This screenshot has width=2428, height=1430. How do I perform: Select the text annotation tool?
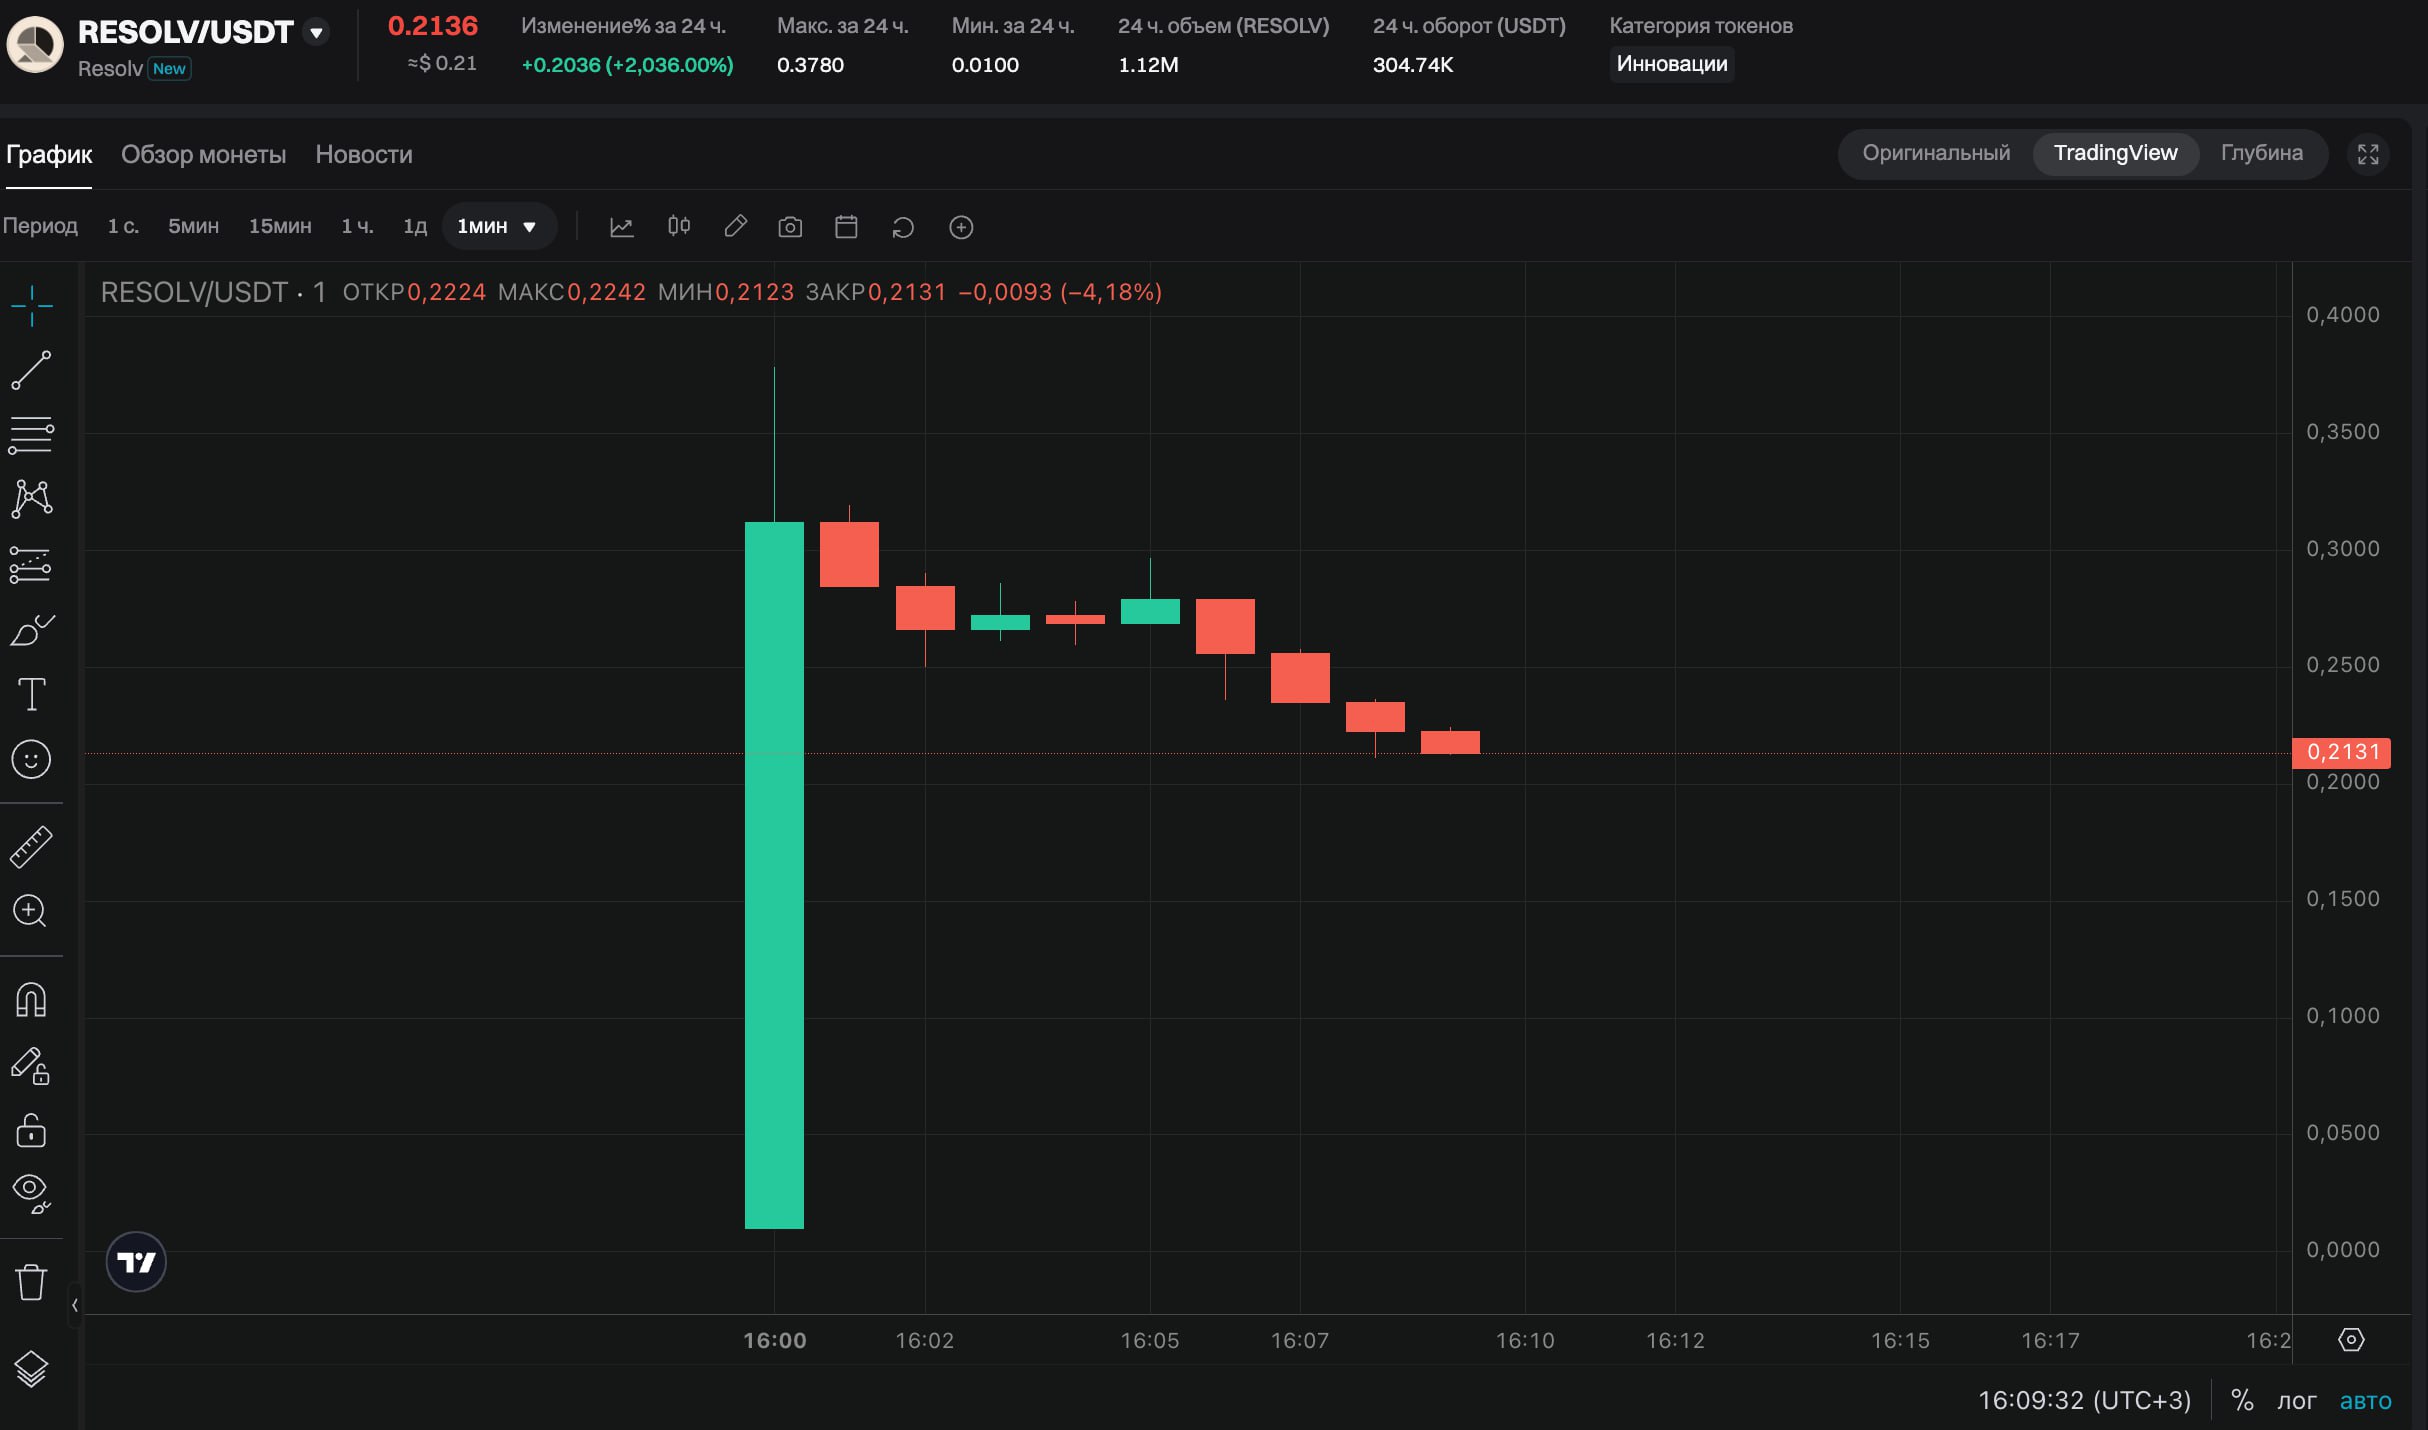coord(31,694)
